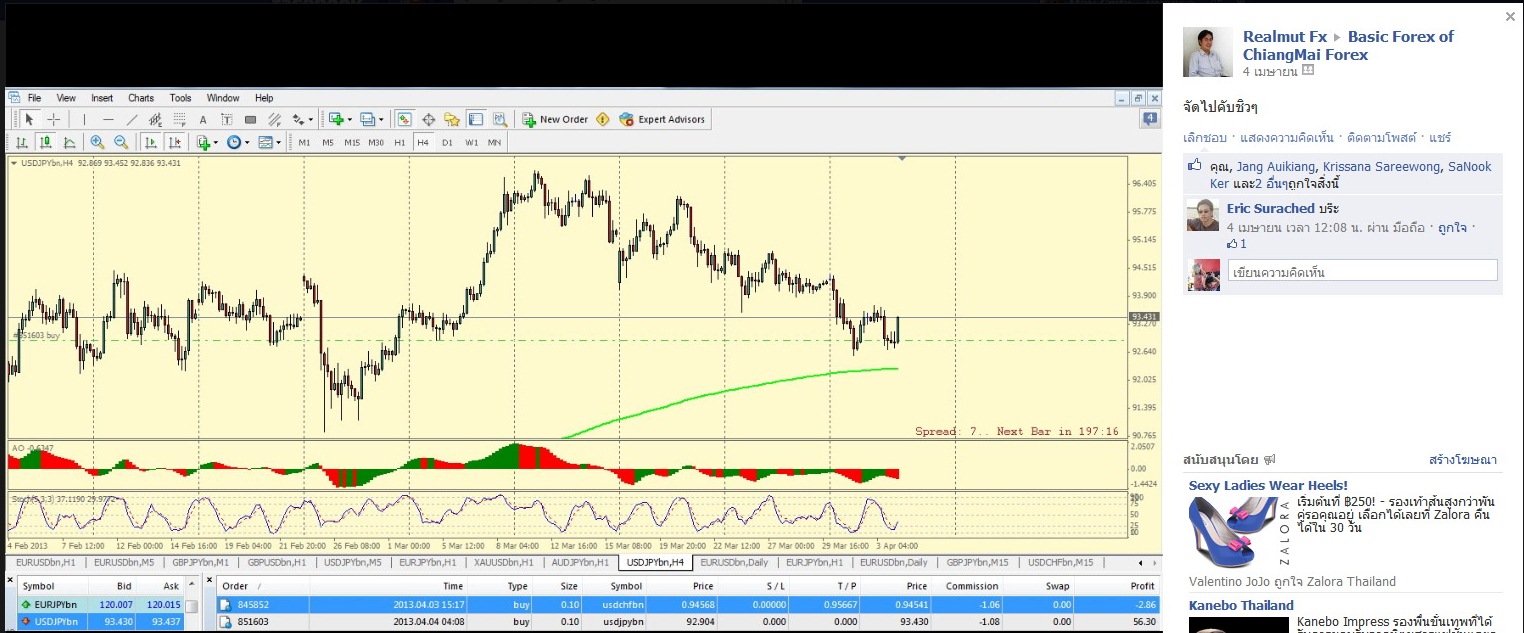Open the File menu
Image resolution: width=1524 pixels, height=633 pixels.
[x=34, y=98]
